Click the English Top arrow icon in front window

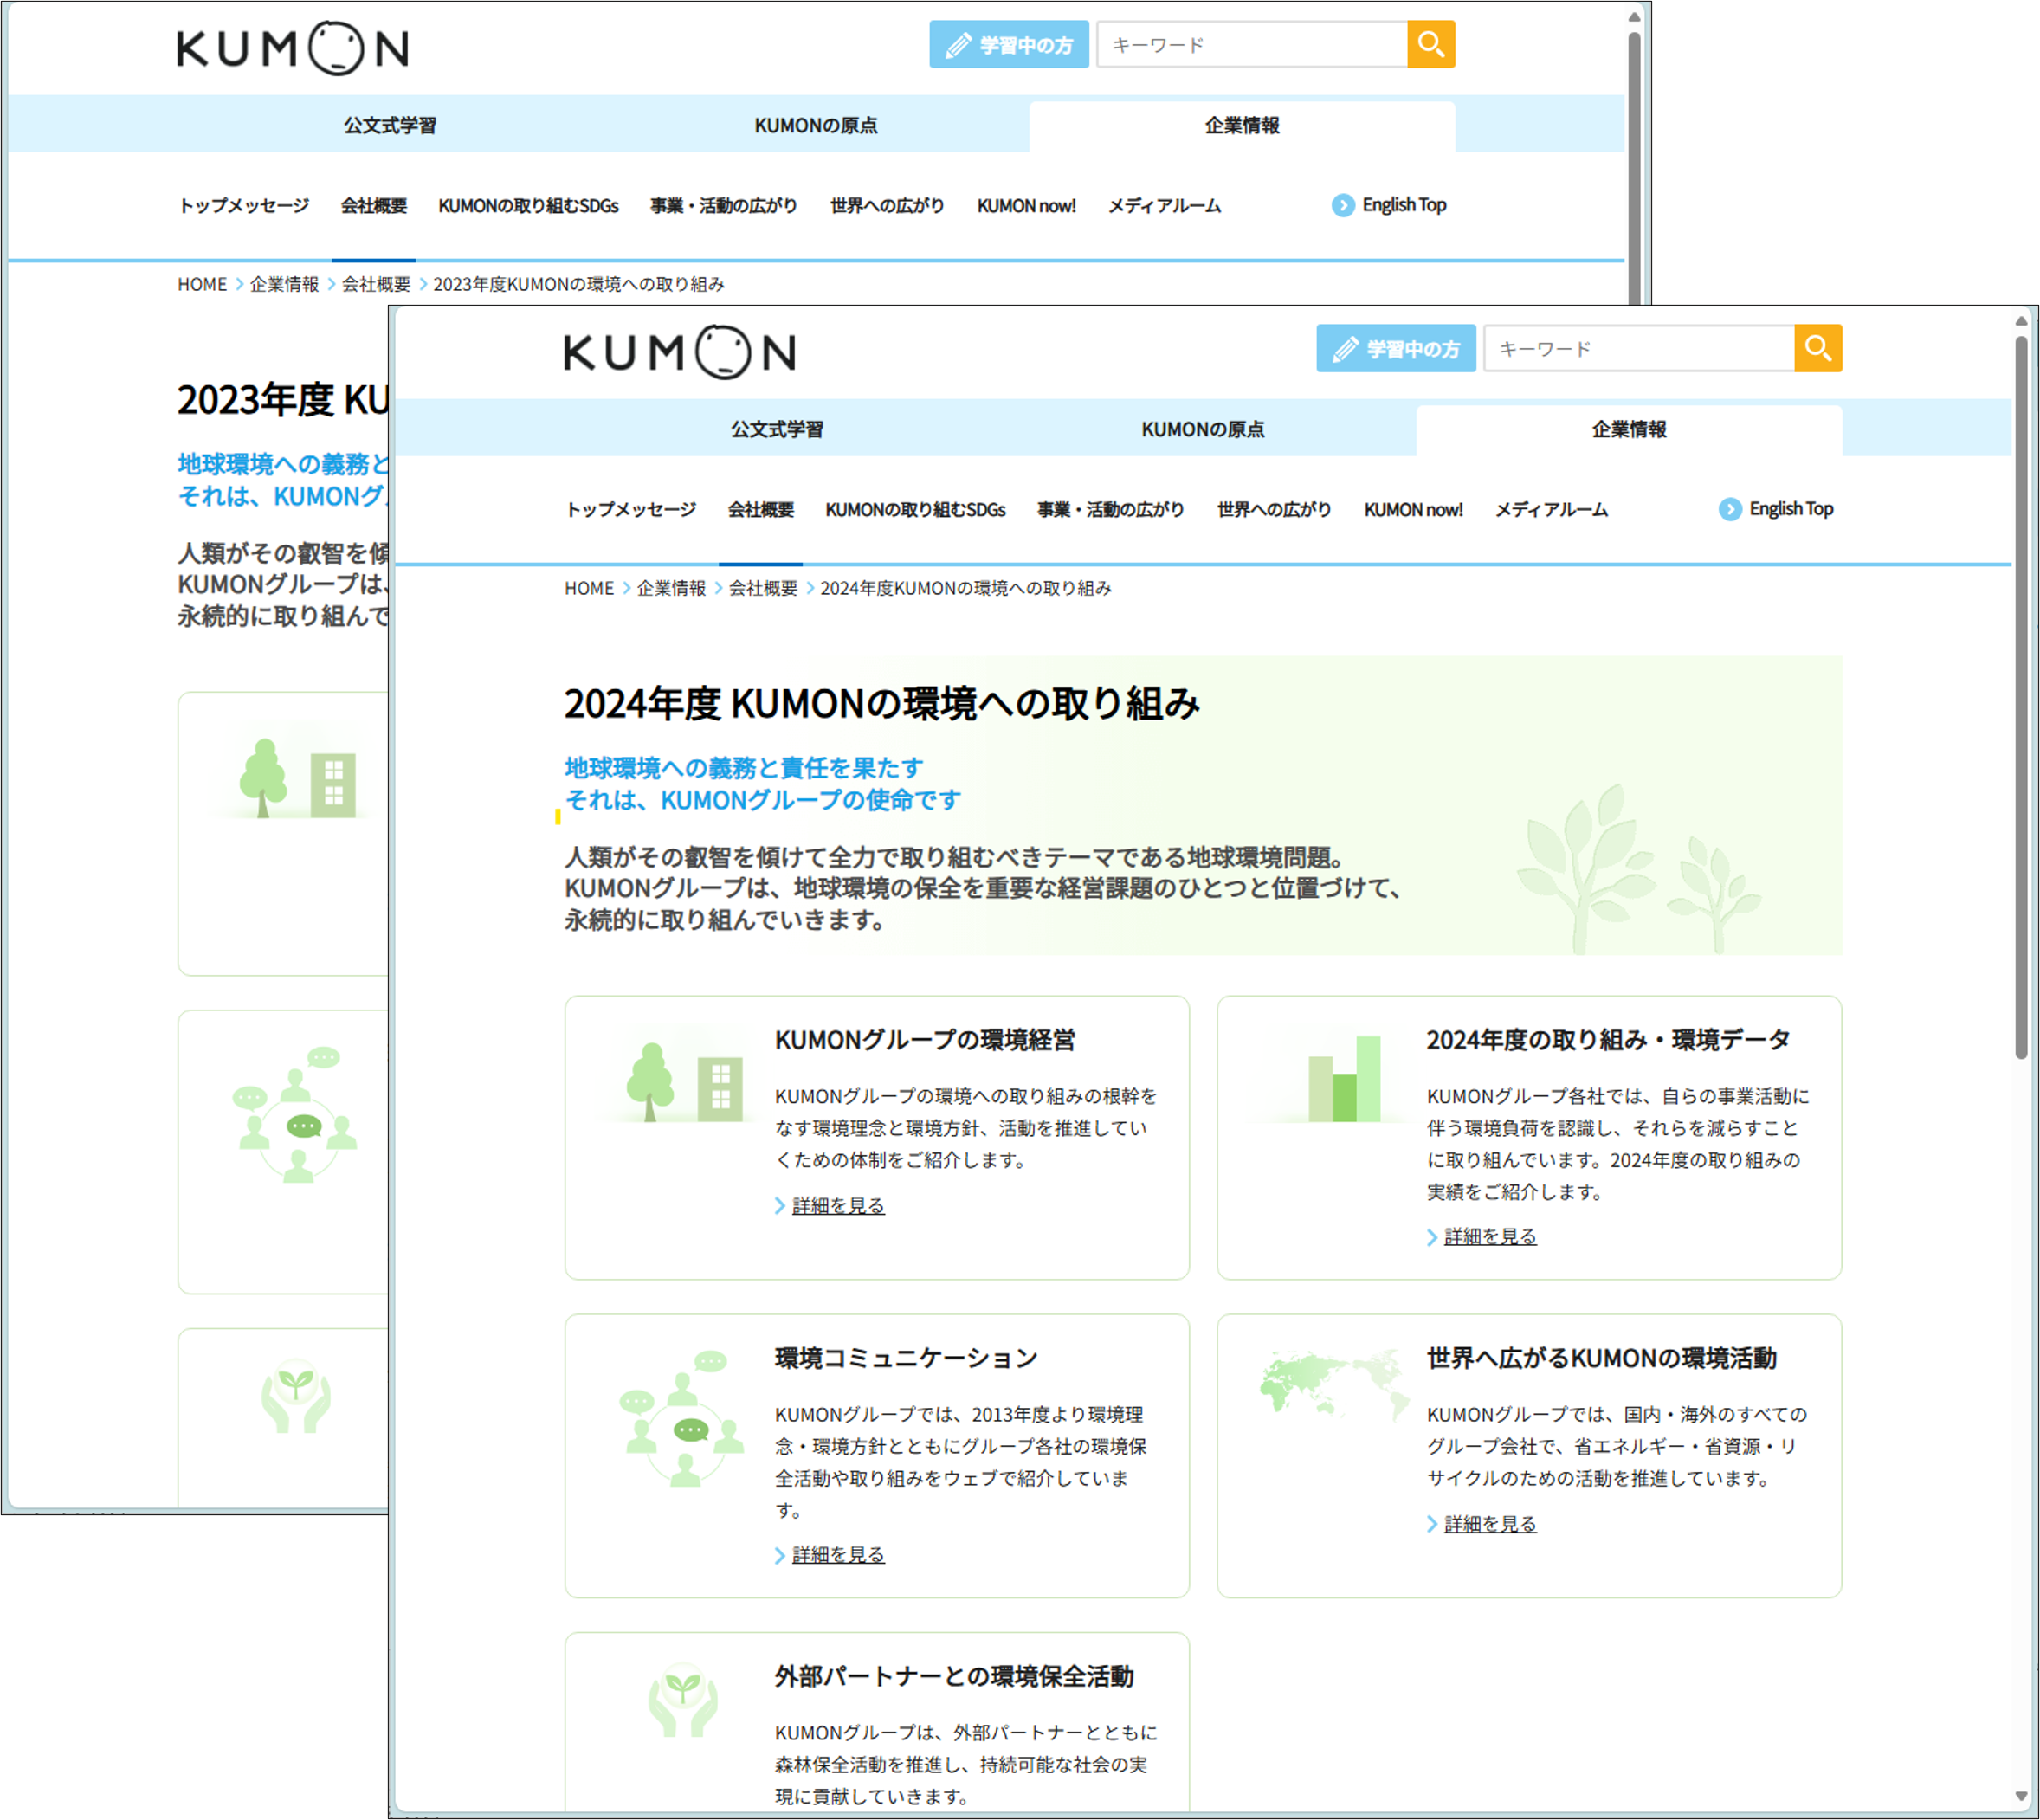(1730, 509)
